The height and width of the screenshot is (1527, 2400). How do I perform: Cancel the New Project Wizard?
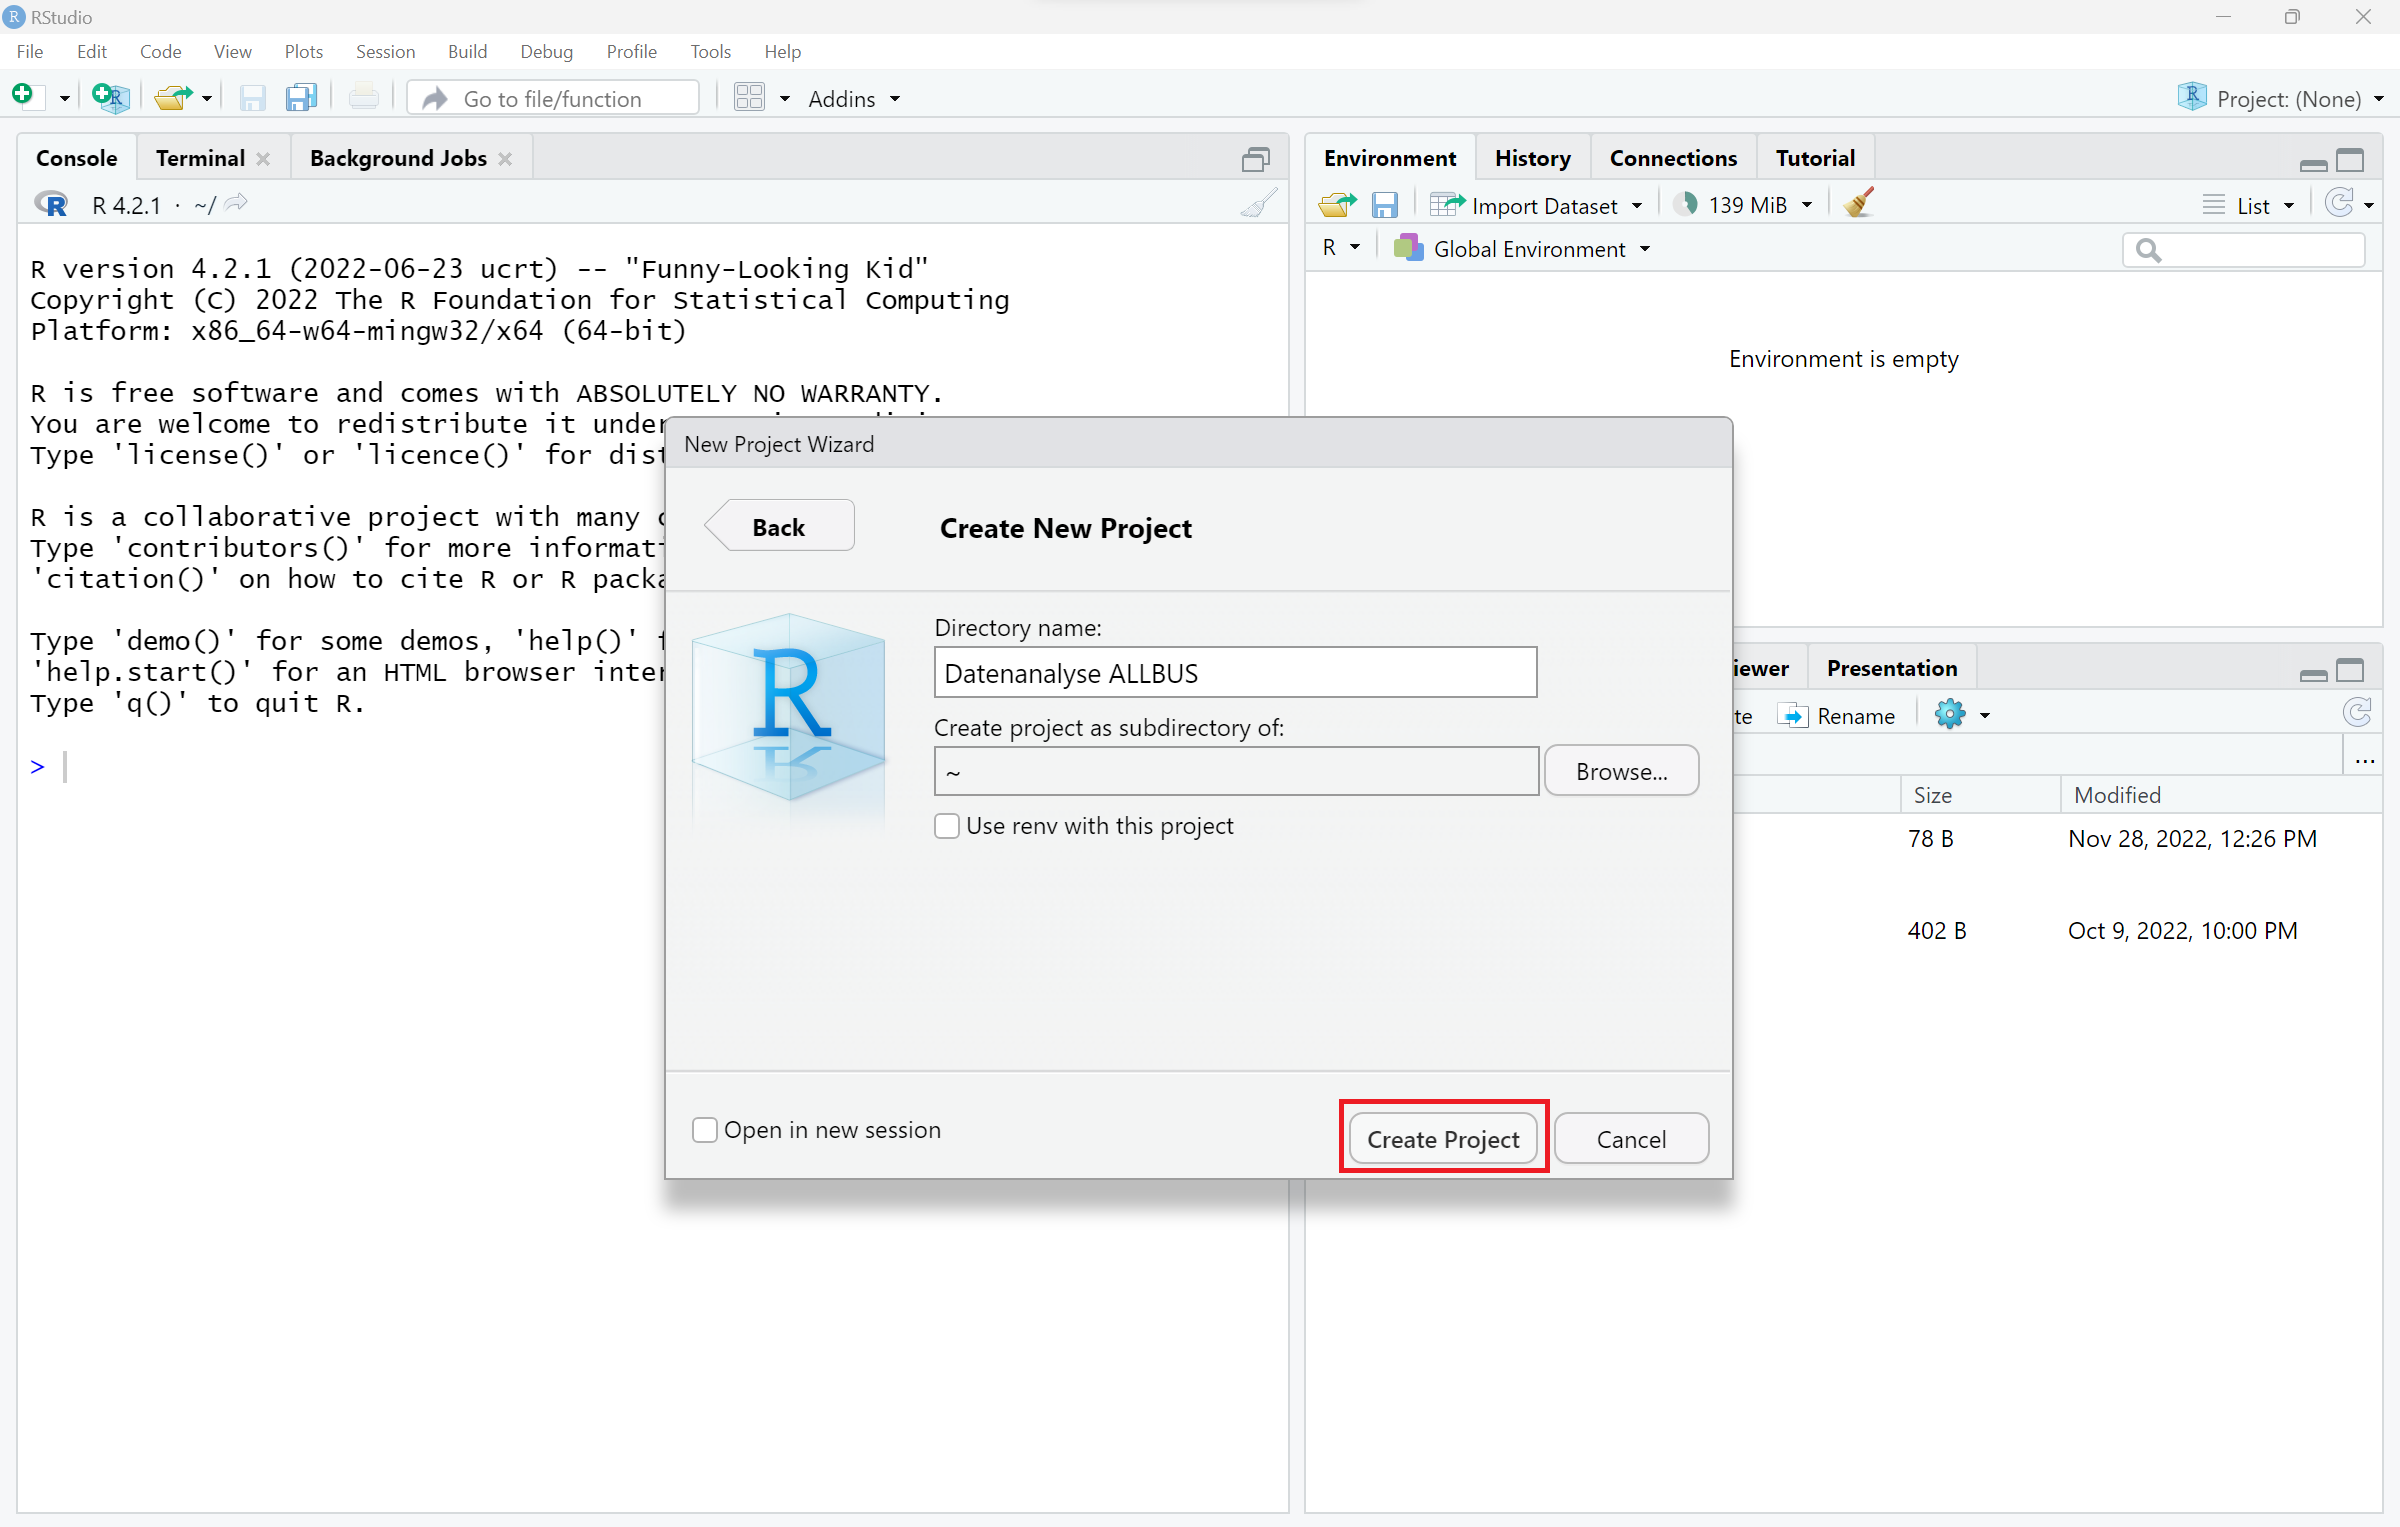coord(1631,1138)
